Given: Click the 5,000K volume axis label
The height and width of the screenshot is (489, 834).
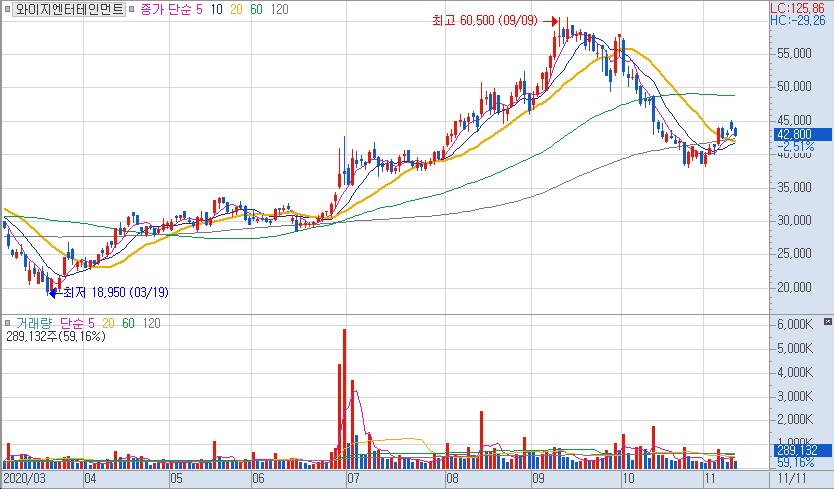Looking at the screenshot, I should click(794, 348).
